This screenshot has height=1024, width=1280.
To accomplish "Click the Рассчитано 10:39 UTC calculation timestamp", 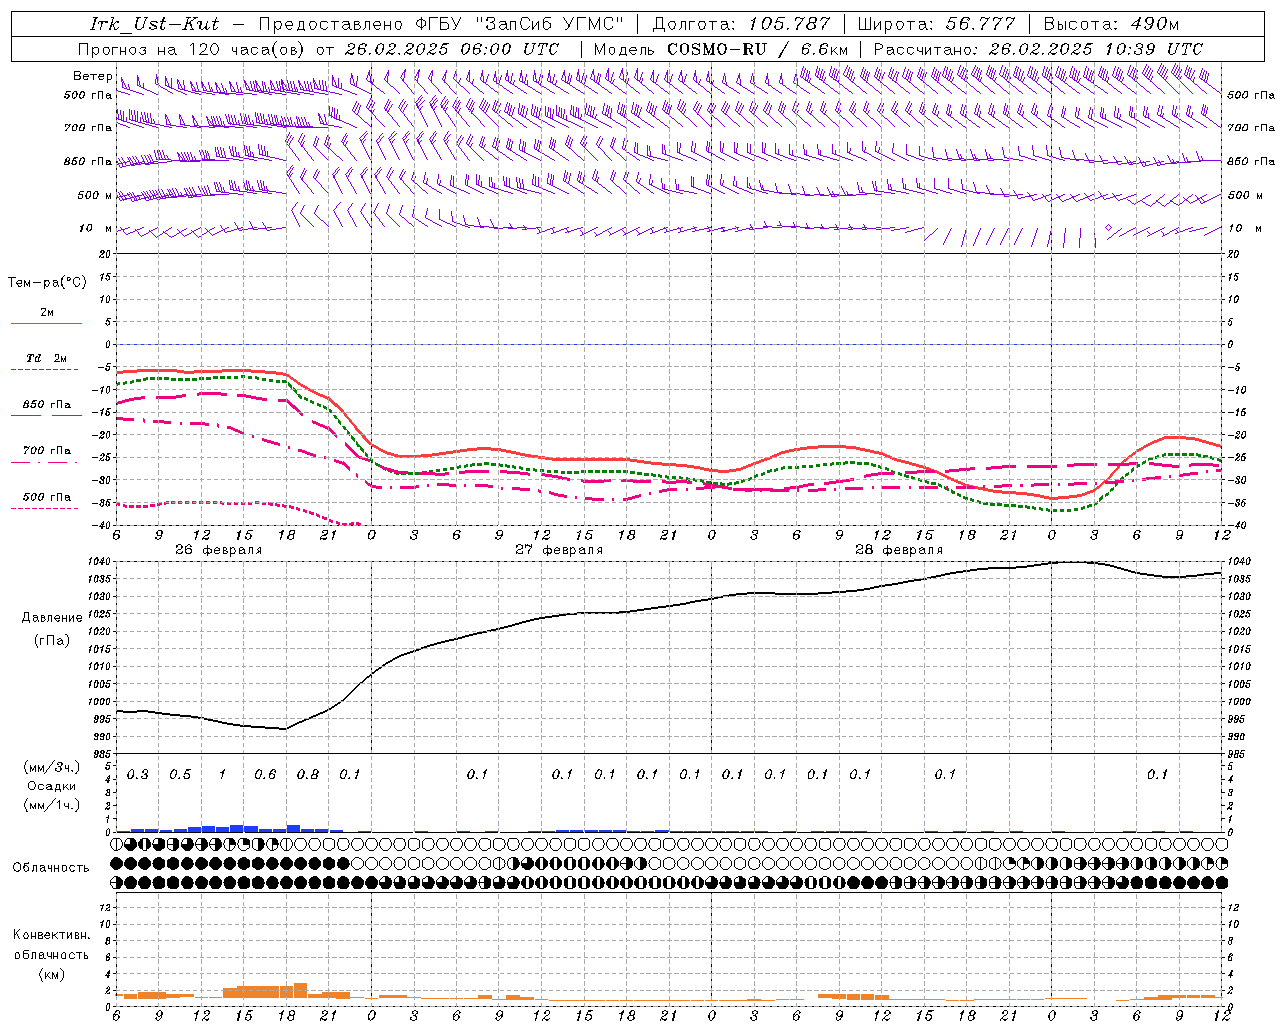I will (1038, 49).
